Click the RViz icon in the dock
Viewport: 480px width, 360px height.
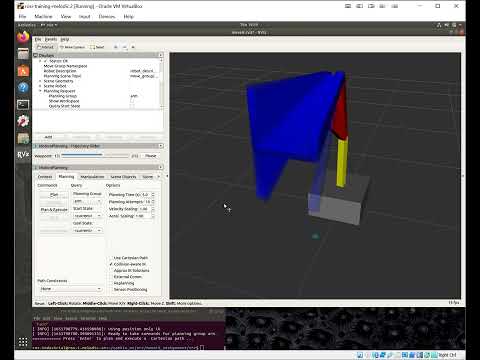23,155
